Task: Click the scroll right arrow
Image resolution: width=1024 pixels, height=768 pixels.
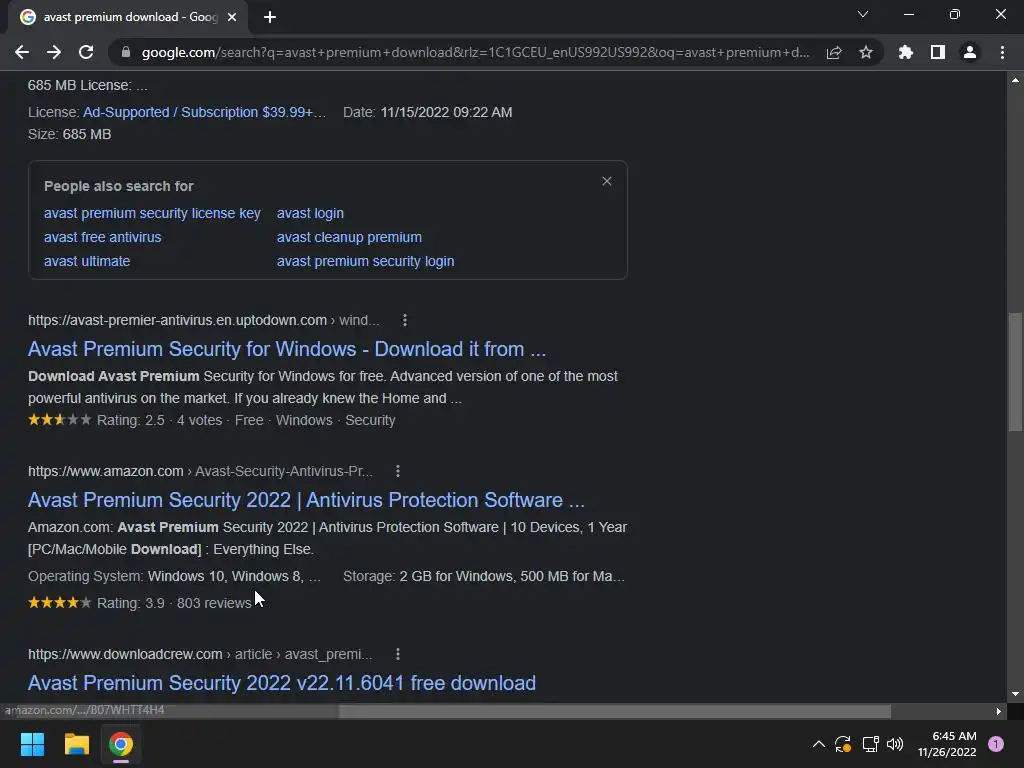Action: click(999, 711)
